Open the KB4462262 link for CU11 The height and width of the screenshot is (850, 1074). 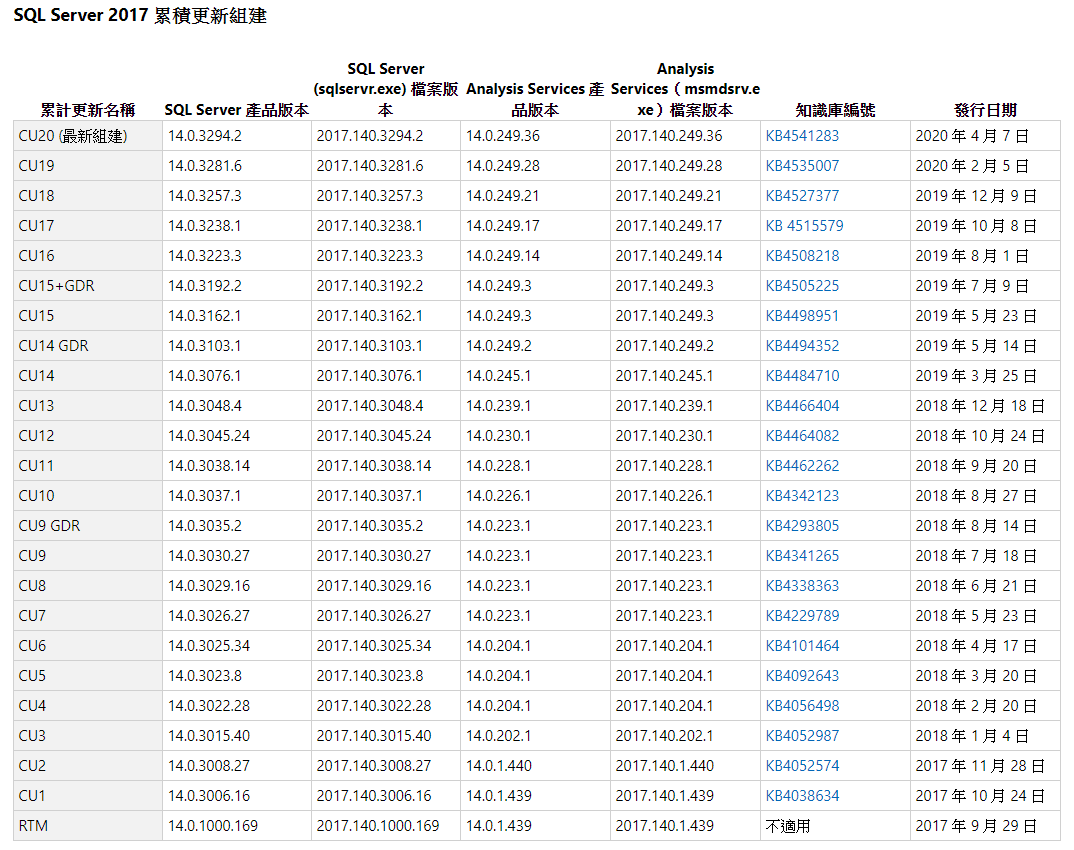click(x=802, y=466)
